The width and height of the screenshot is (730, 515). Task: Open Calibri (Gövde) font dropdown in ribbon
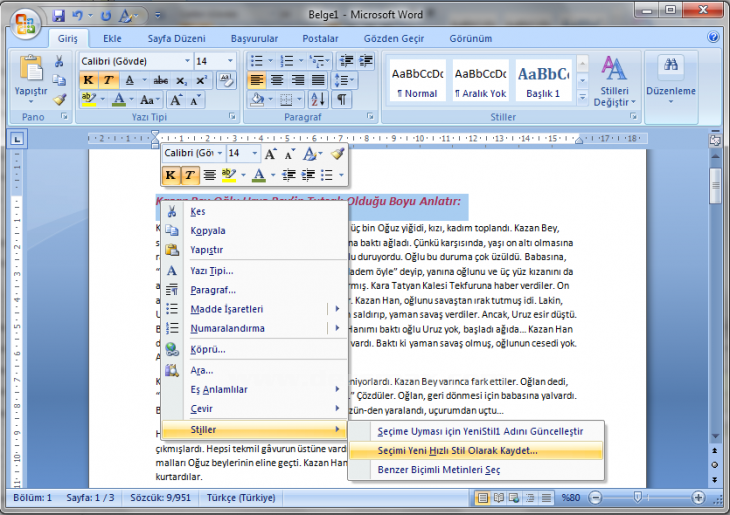tap(187, 61)
